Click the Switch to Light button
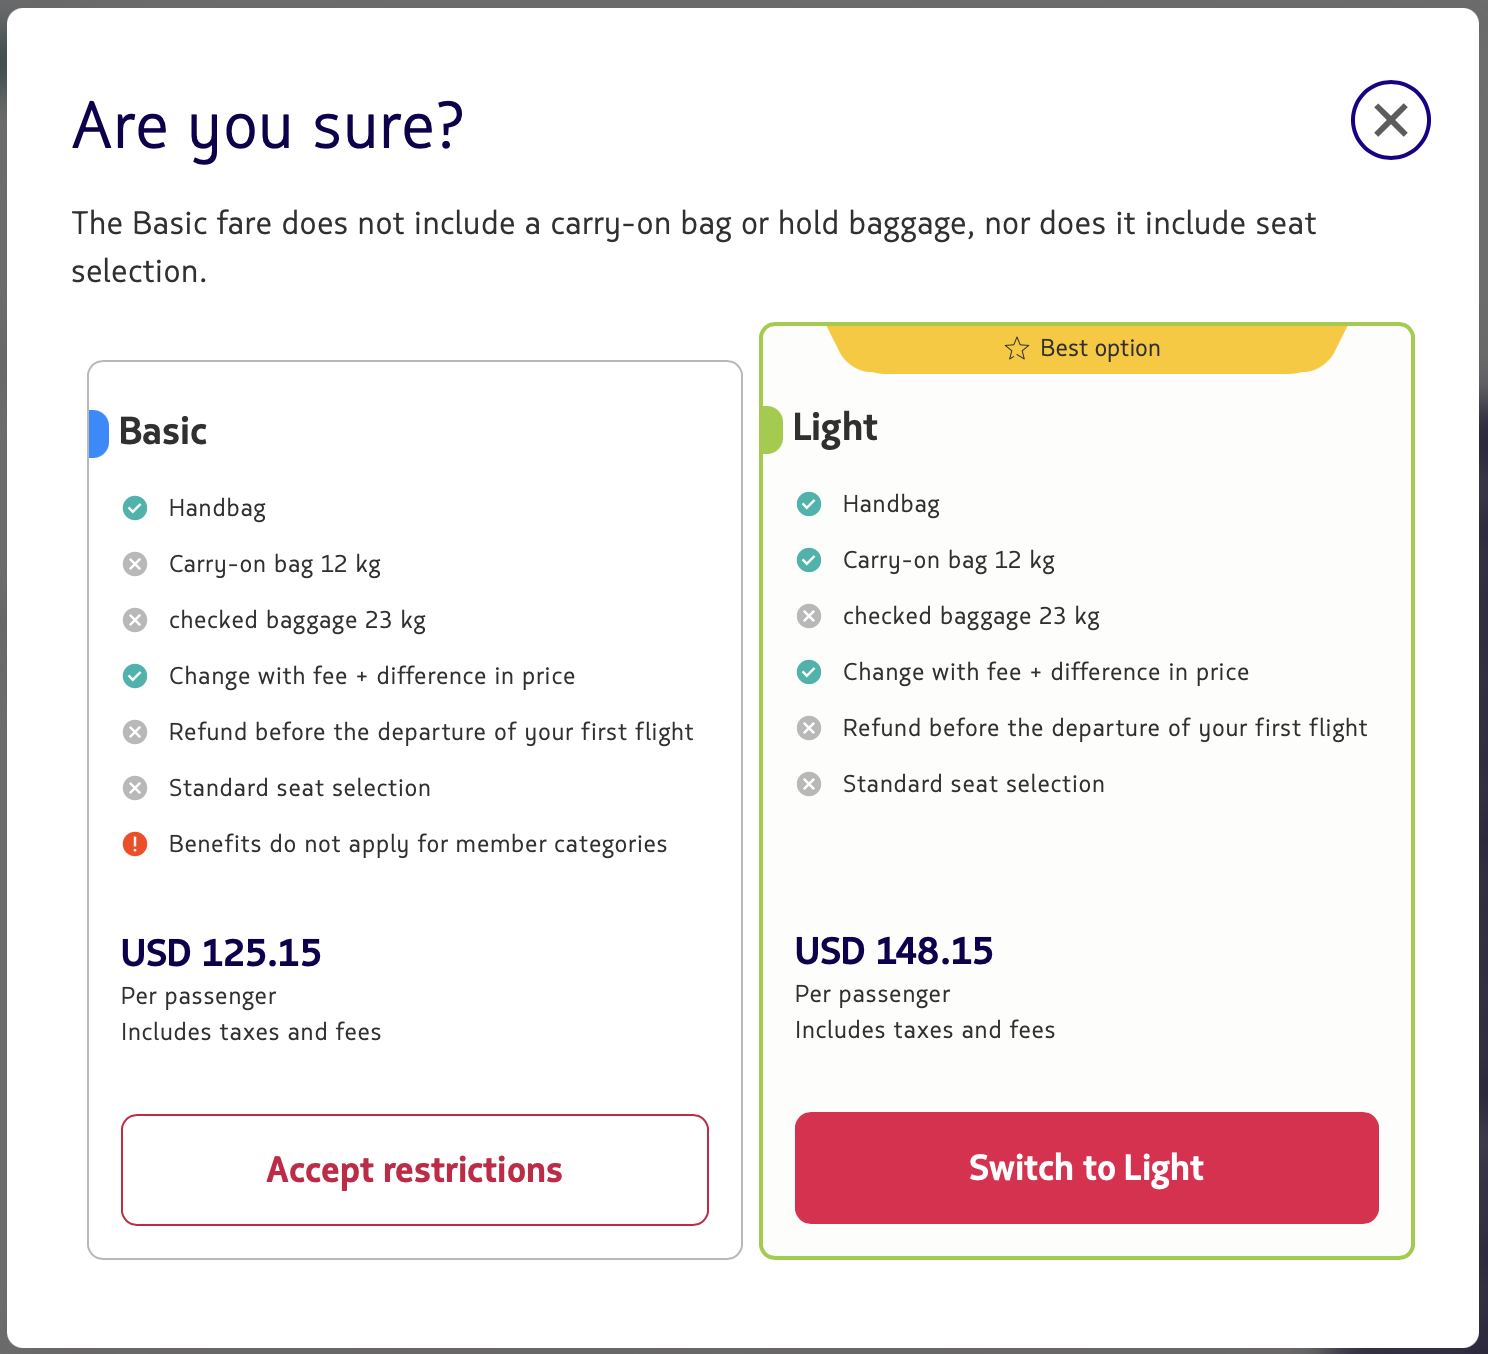 coord(1087,1168)
